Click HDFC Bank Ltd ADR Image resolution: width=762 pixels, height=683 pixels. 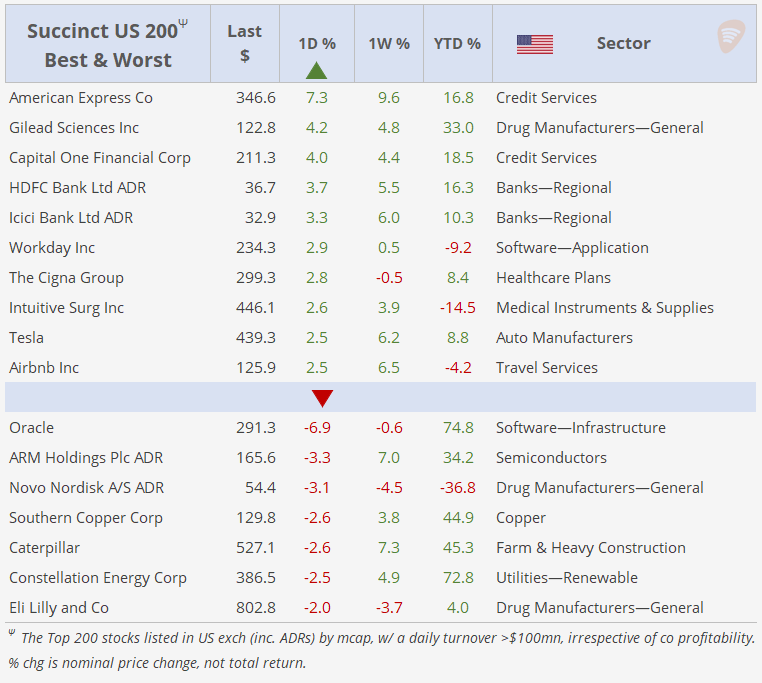(x=77, y=188)
